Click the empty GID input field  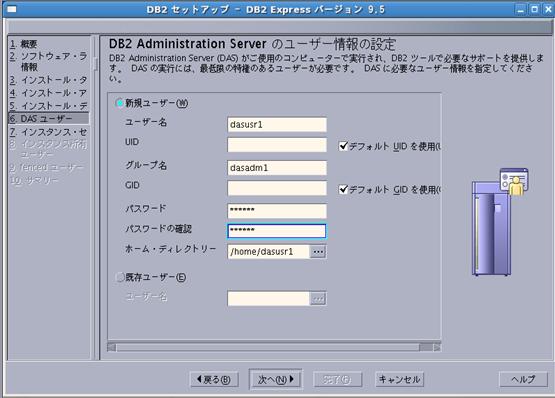pyautogui.click(x=277, y=188)
